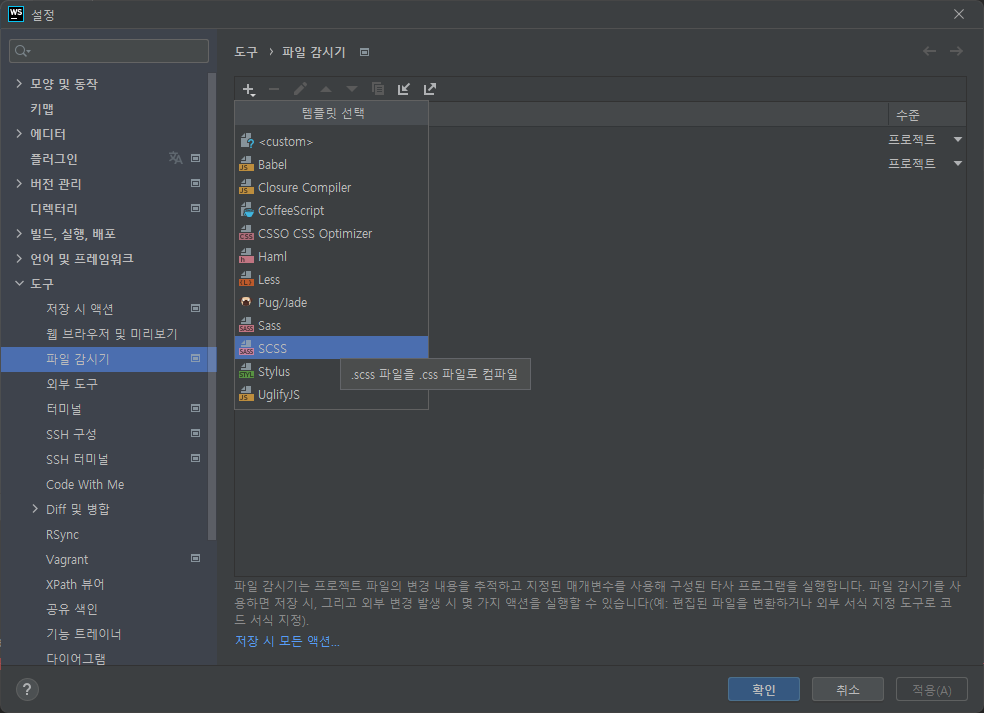
Task: Open XPath 뷰어 settings
Action: coord(75,584)
